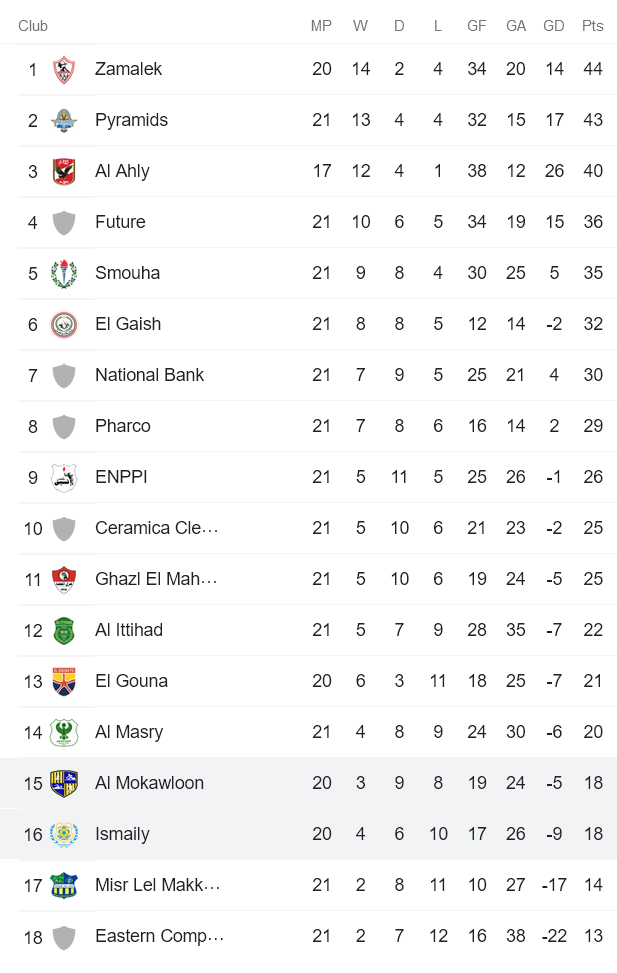Click the Ghazl El Mahalla crest

62,579
